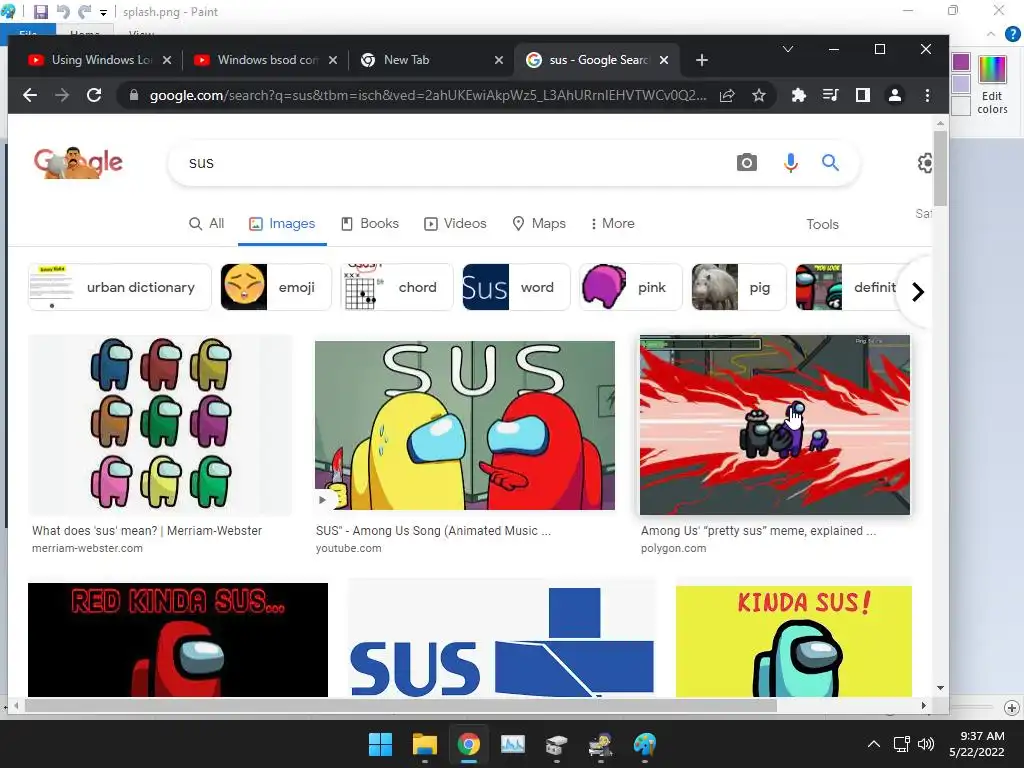Filter by 'urban dictionary' chip
Image resolution: width=1024 pixels, height=768 pixels.
point(120,287)
